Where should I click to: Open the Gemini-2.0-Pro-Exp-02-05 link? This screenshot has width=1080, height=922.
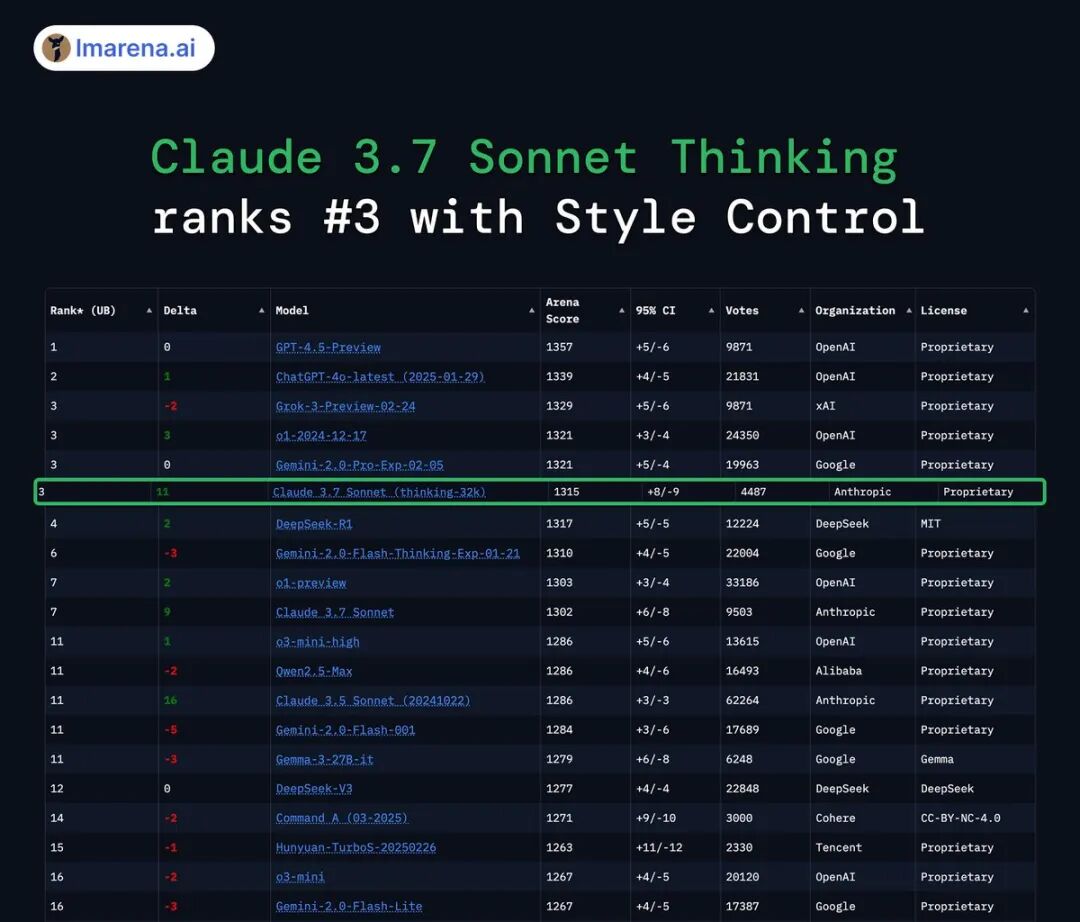tap(360, 465)
